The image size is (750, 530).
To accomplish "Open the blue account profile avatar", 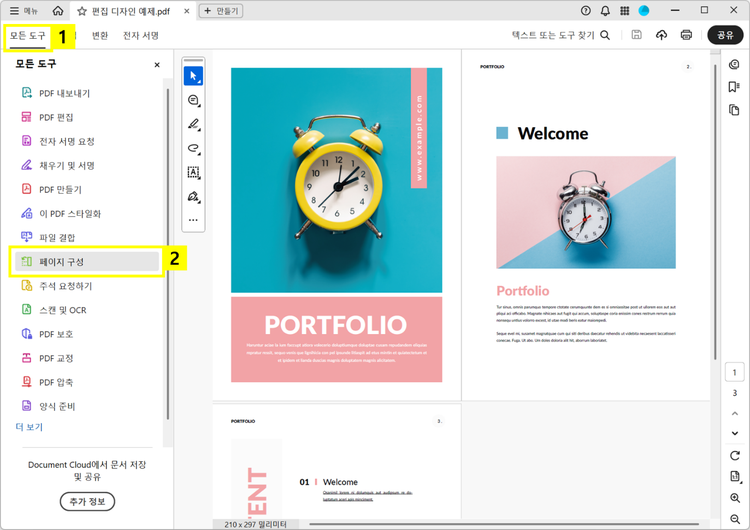I will (644, 11).
